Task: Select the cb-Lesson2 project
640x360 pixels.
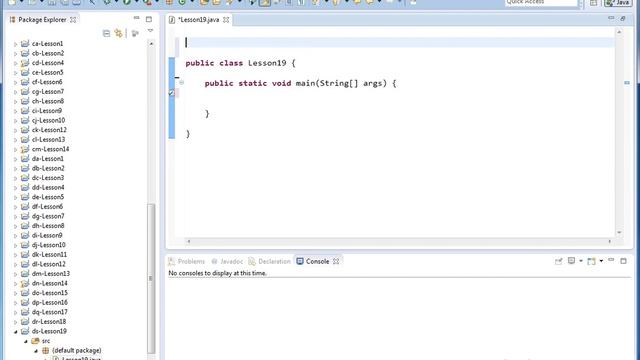Action: pyautogui.click(x=48, y=53)
